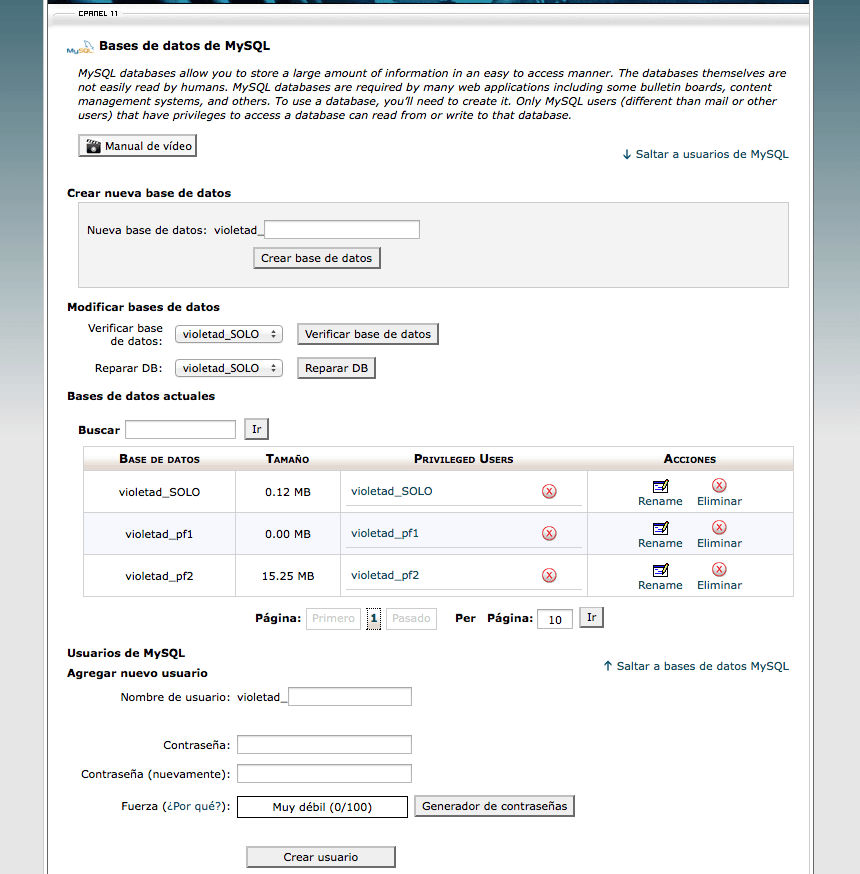Select the 15.25 MB size cell
This screenshot has height=874, width=860.
(288, 576)
